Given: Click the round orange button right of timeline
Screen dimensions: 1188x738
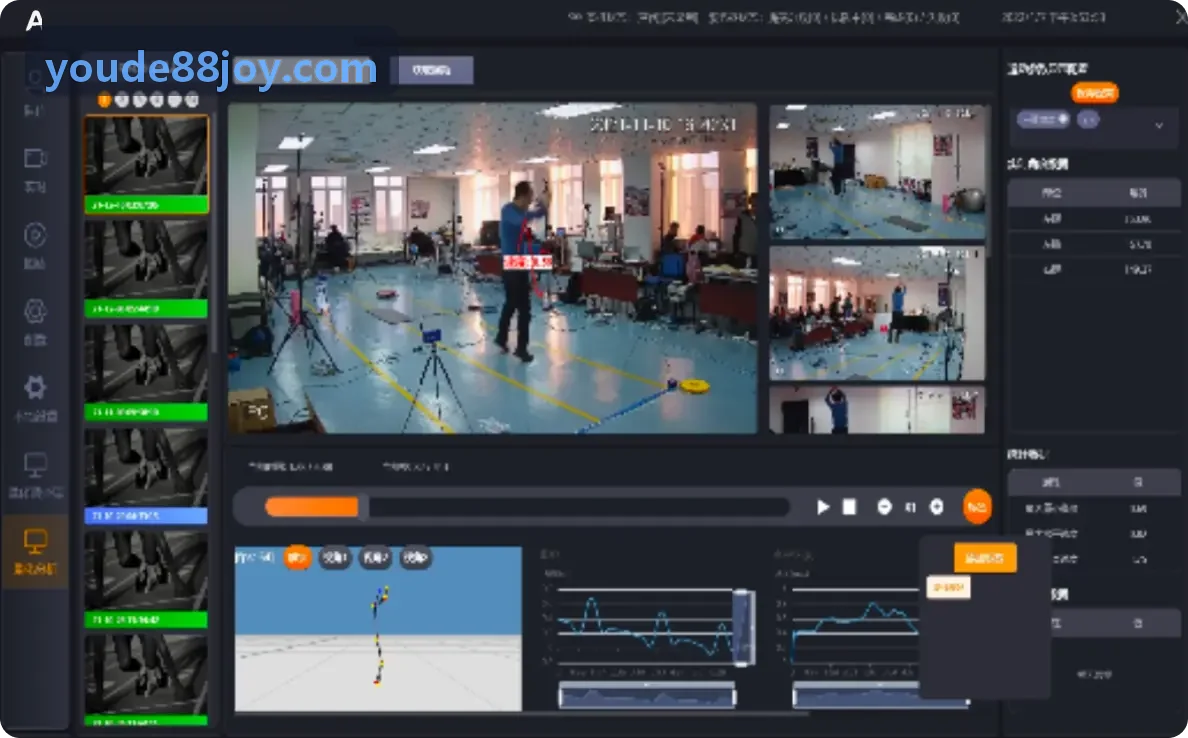Looking at the screenshot, I should [977, 507].
